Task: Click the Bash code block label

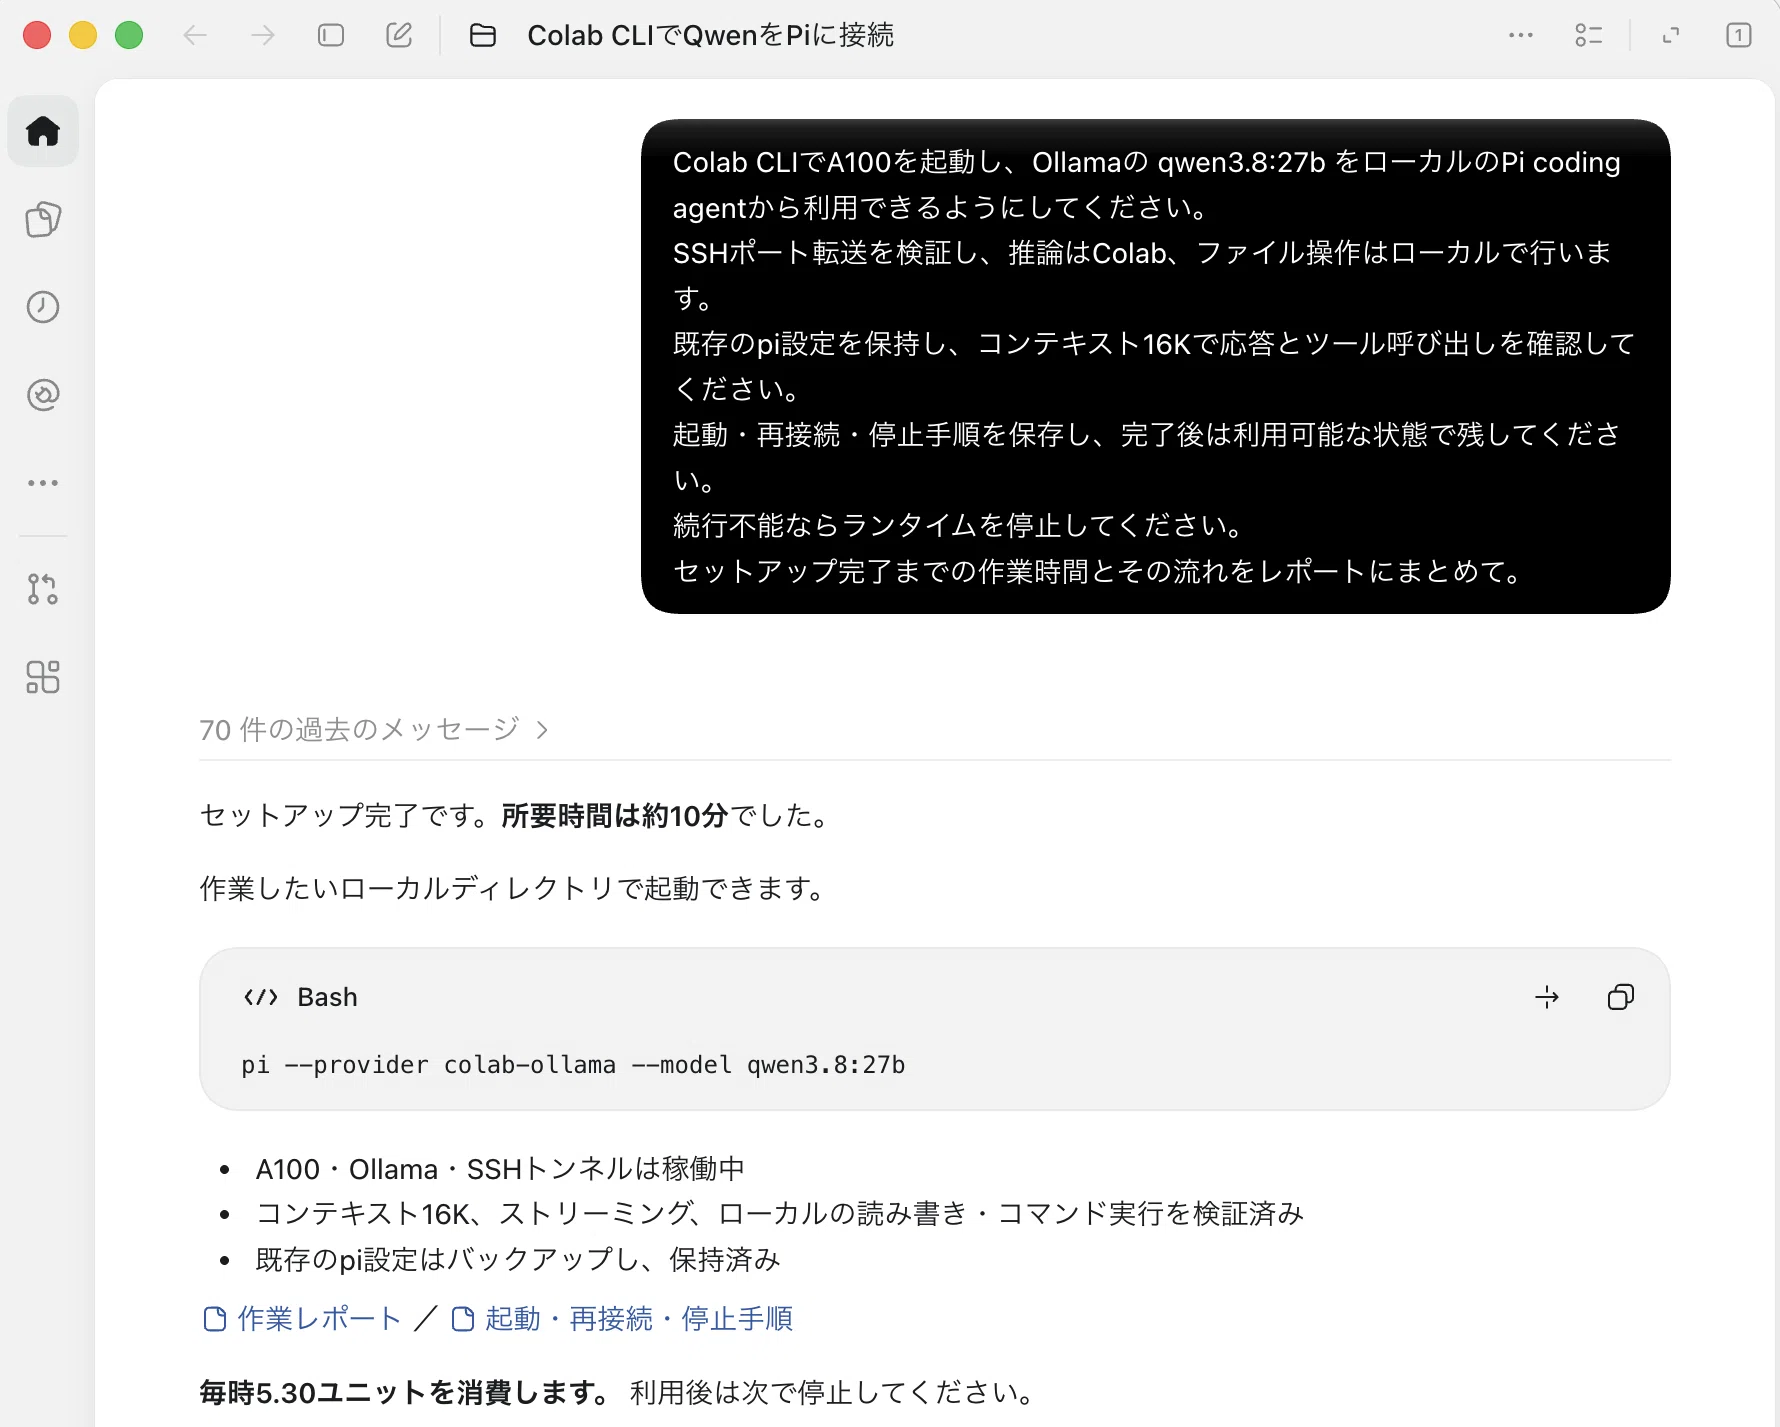Action: (x=327, y=997)
